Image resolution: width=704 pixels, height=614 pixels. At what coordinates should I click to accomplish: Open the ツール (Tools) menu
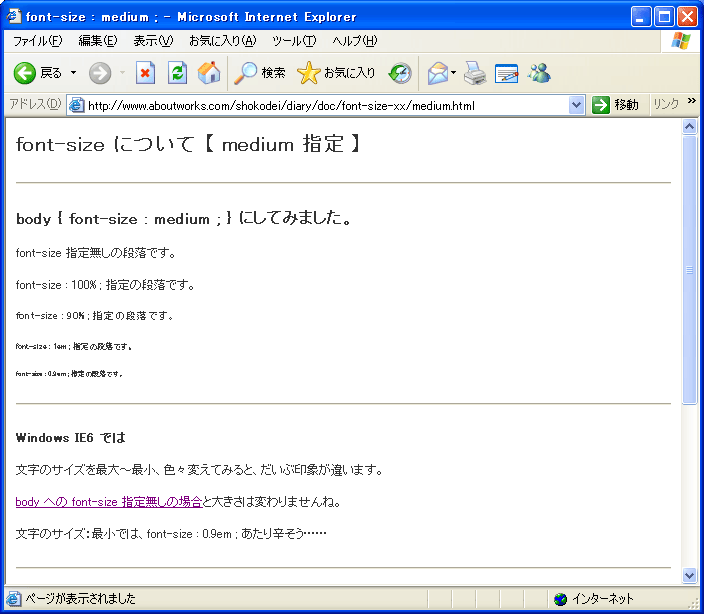tap(293, 41)
